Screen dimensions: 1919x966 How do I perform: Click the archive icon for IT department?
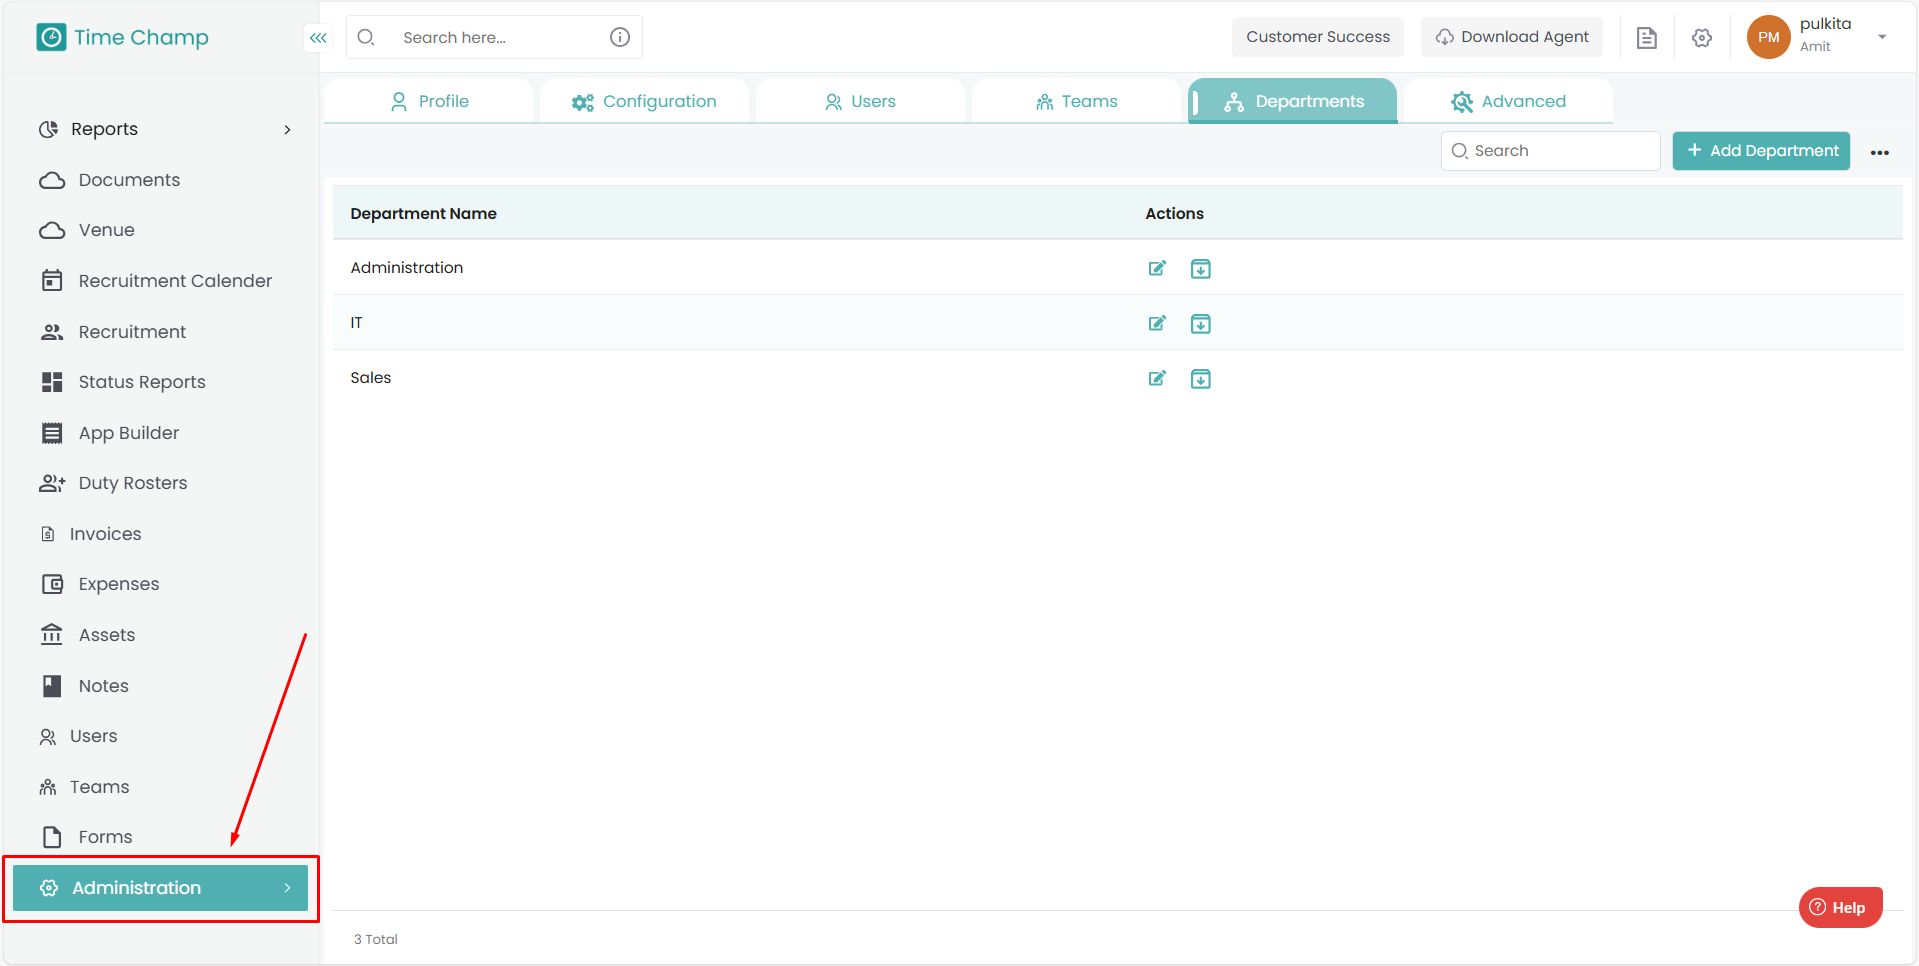coord(1200,324)
